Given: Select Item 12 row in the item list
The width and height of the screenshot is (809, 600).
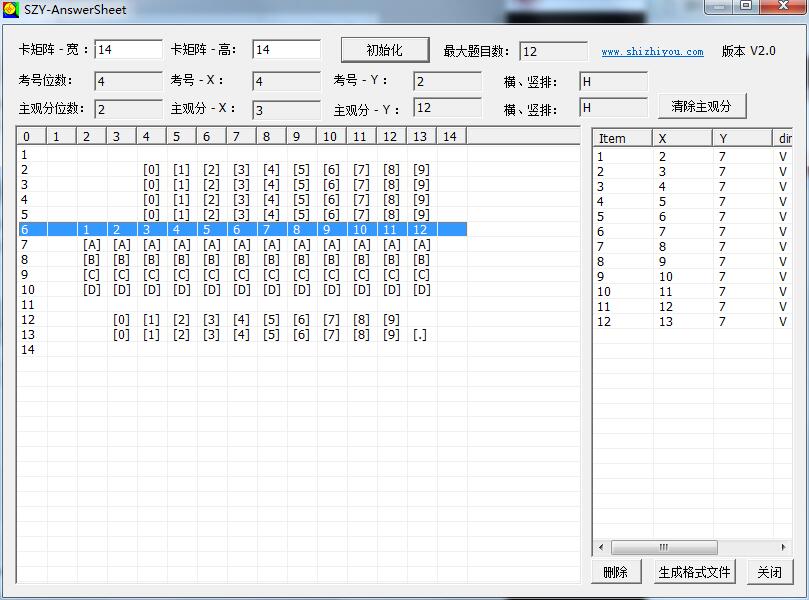Looking at the screenshot, I should pos(692,321).
